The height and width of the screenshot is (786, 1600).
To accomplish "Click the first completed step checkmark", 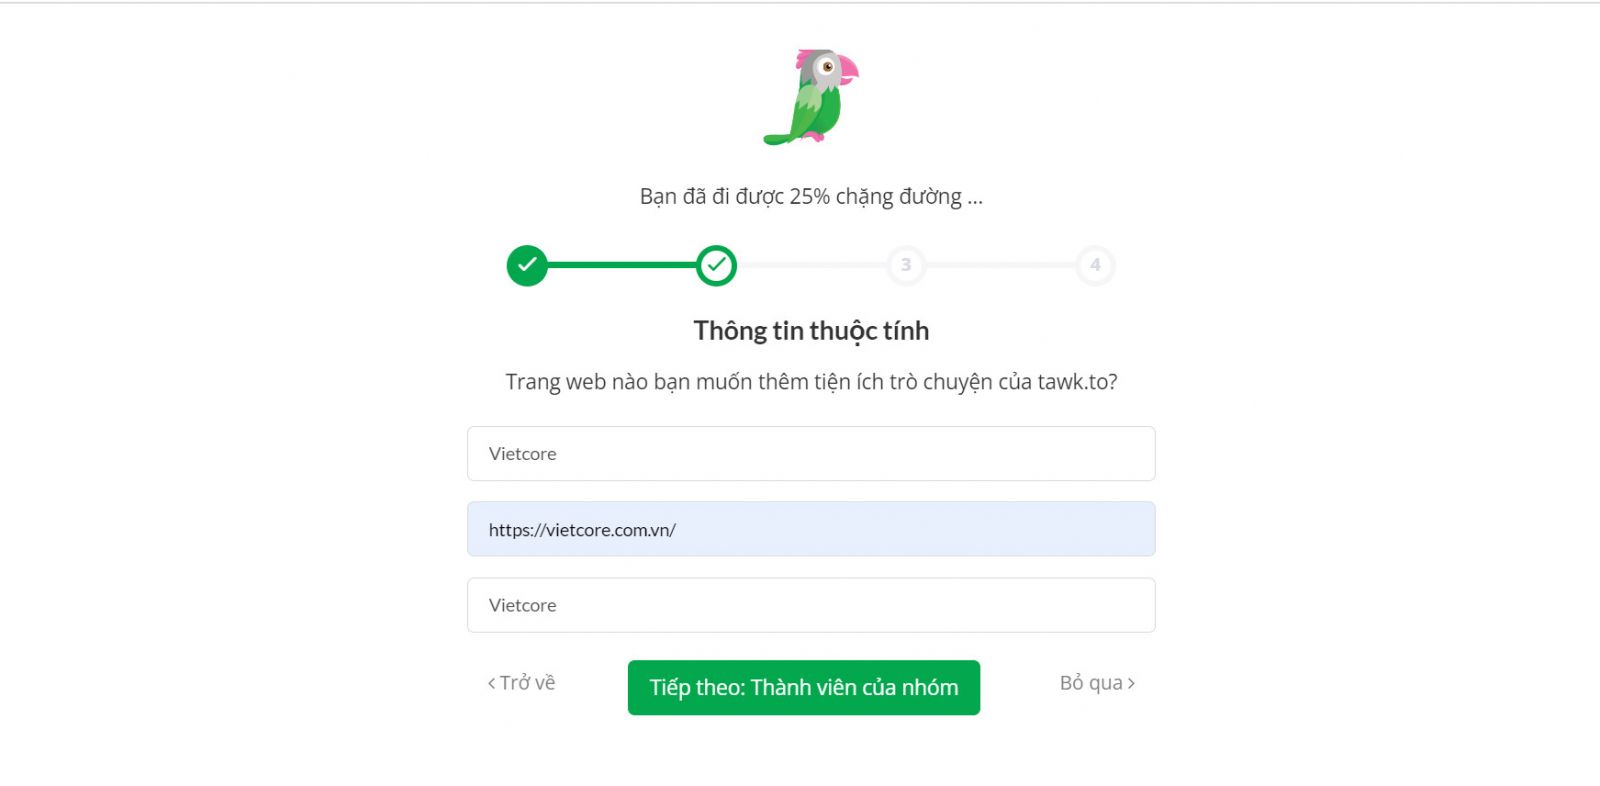I will (527, 265).
